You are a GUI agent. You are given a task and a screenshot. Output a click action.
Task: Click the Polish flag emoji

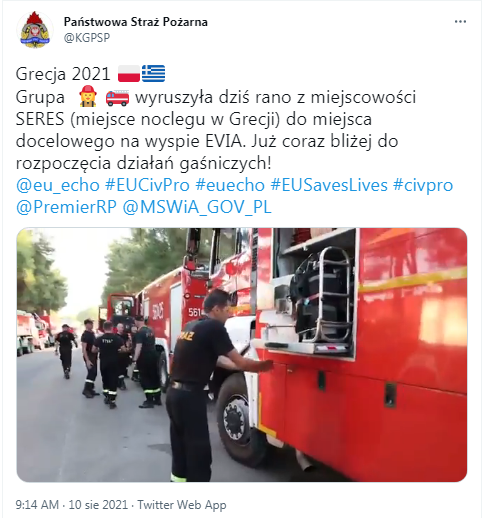129,74
